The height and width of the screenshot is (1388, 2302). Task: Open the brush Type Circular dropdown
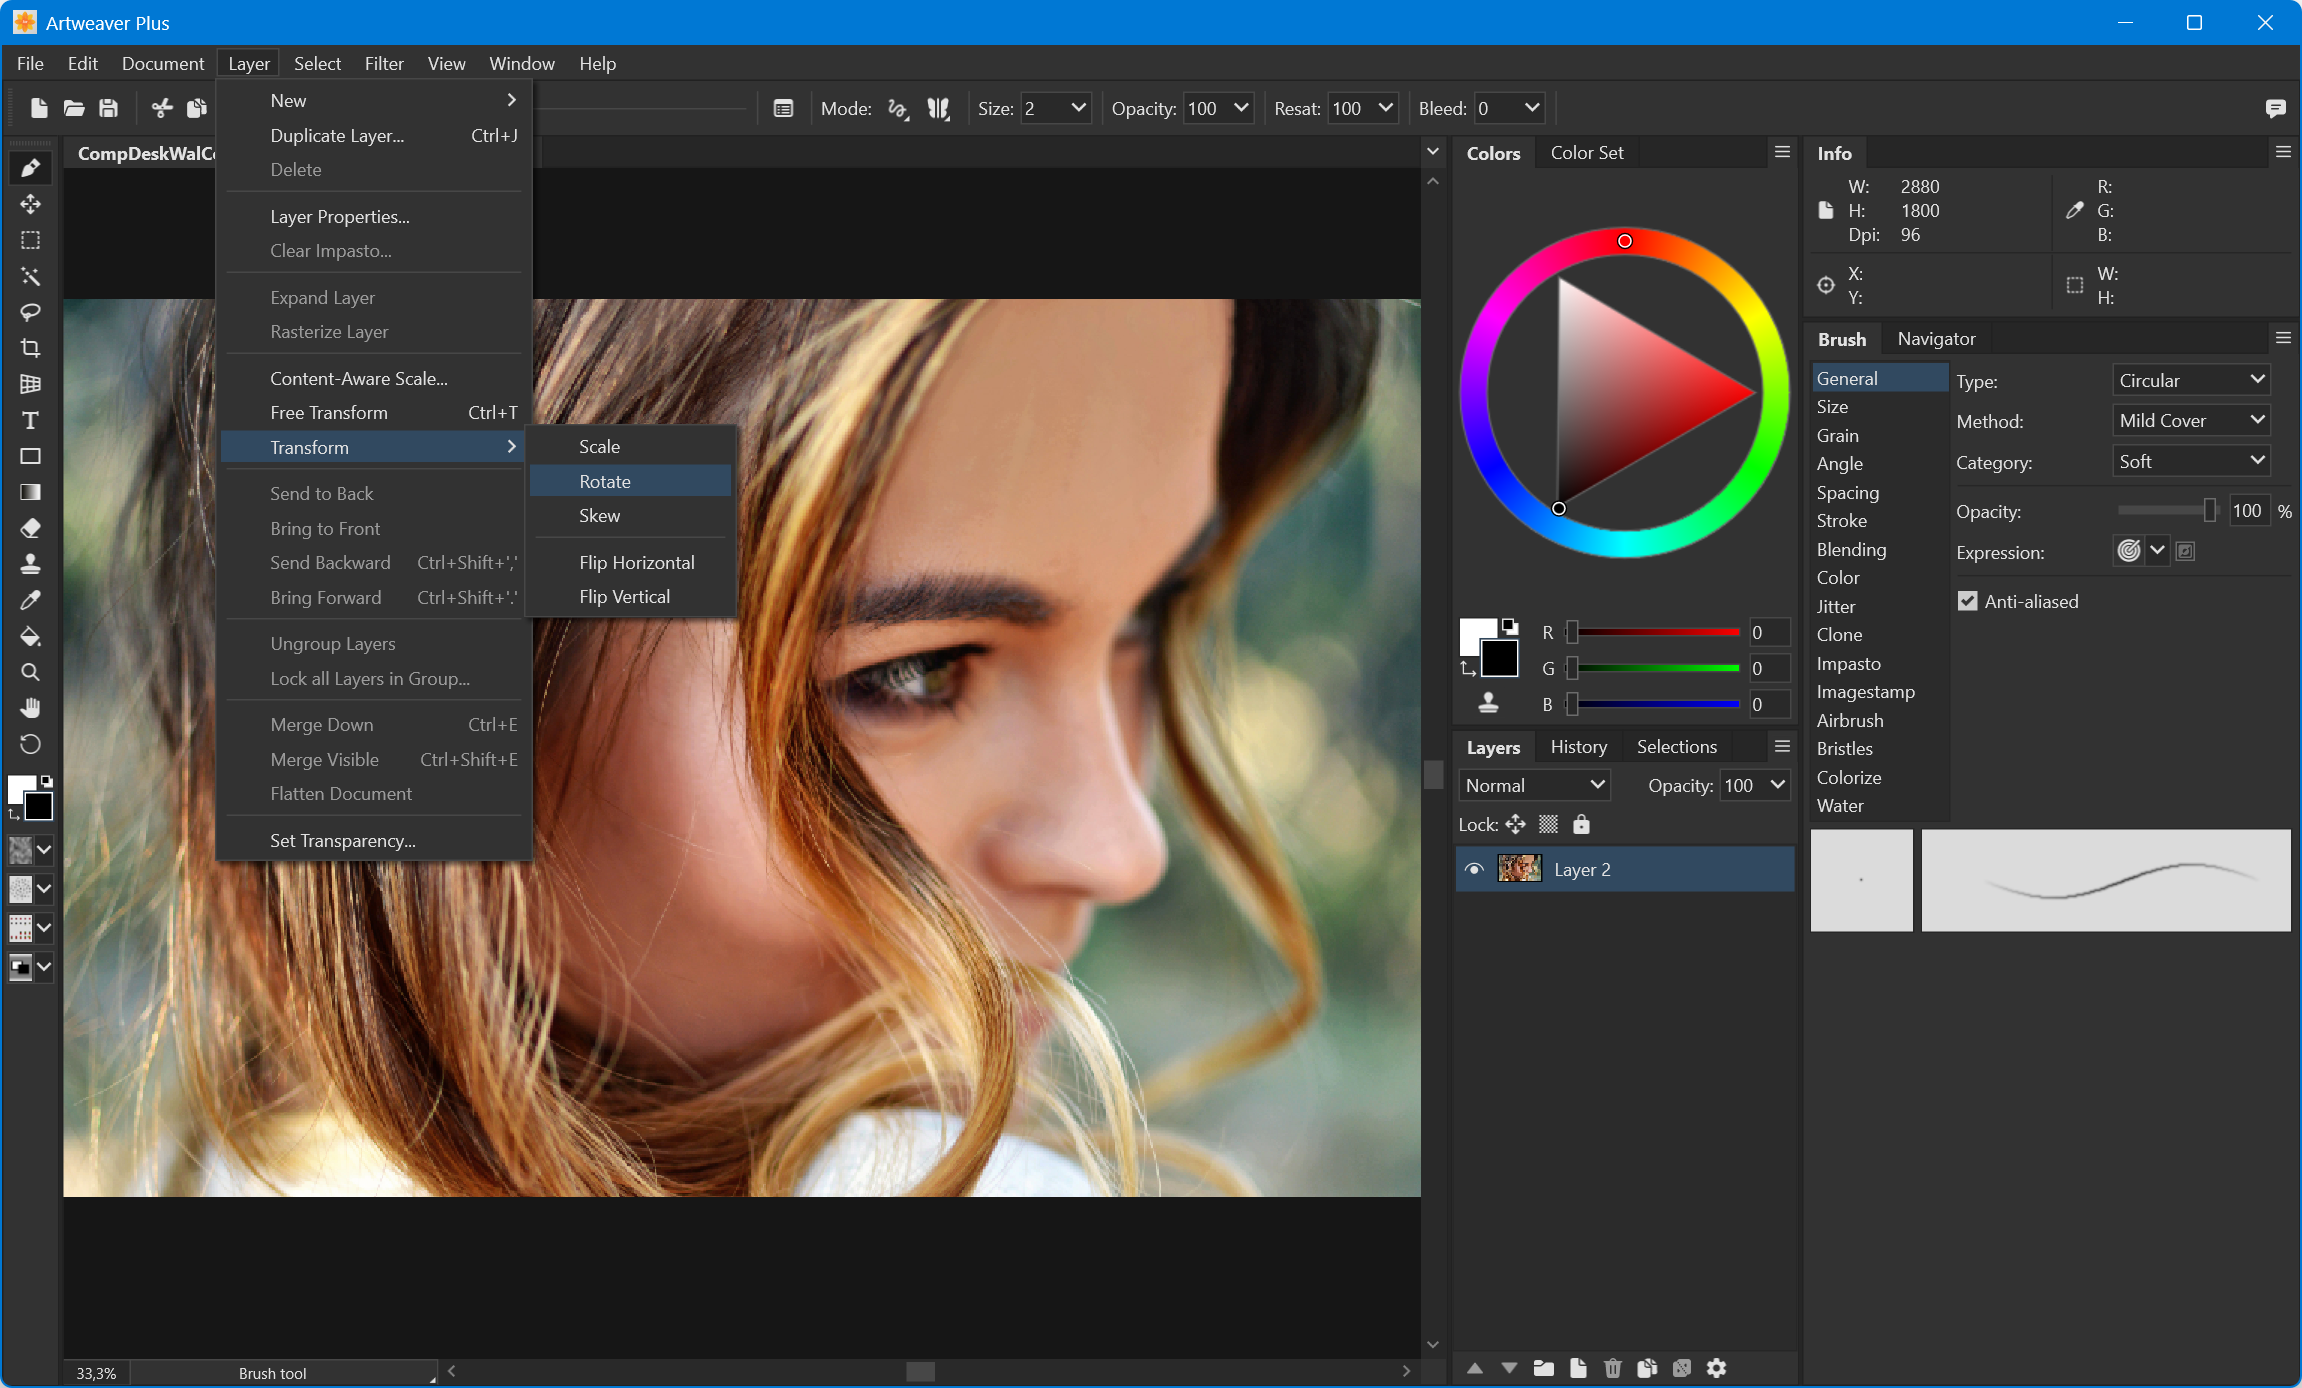click(2190, 380)
